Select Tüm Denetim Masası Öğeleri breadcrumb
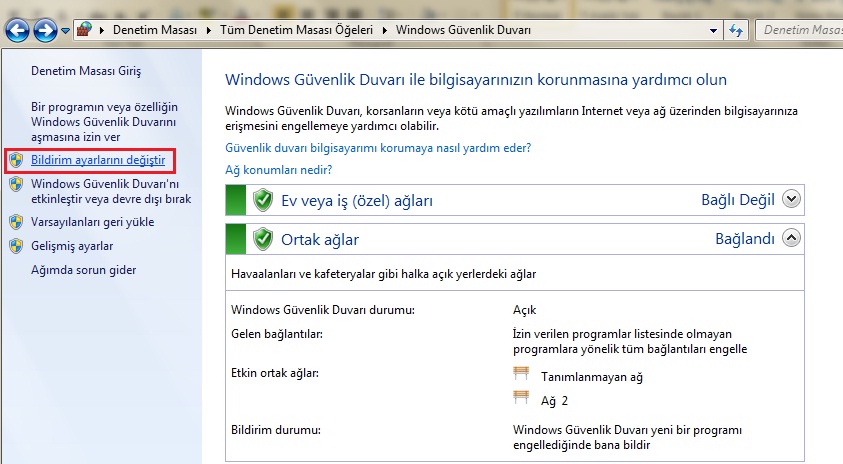The image size is (843, 464). click(296, 30)
